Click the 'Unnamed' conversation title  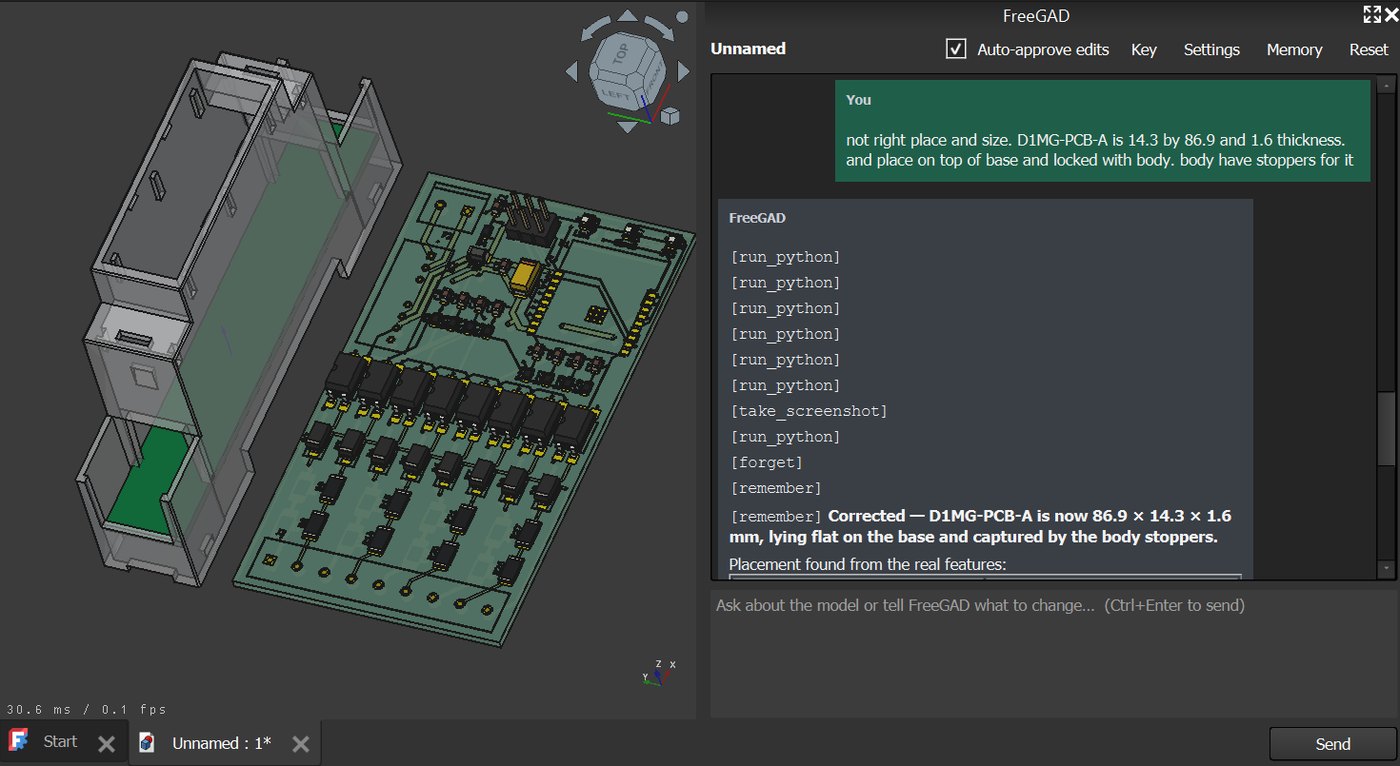tap(748, 48)
